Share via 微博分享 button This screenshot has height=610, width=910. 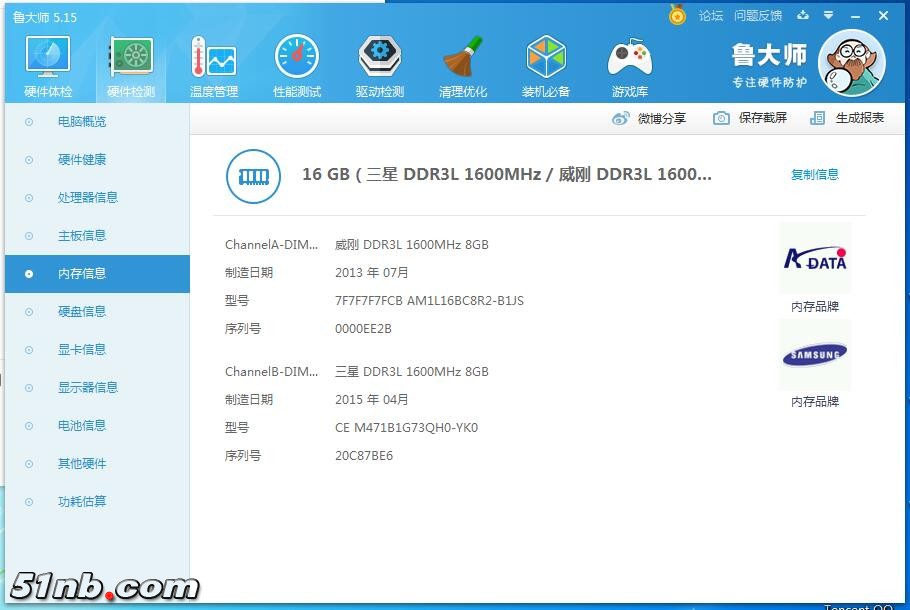click(x=650, y=118)
